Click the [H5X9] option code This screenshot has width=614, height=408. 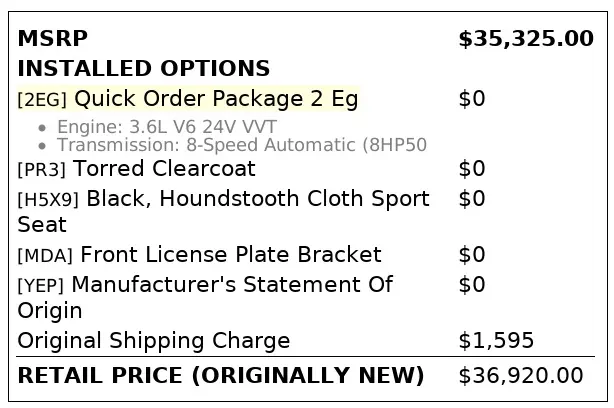[x=49, y=200]
